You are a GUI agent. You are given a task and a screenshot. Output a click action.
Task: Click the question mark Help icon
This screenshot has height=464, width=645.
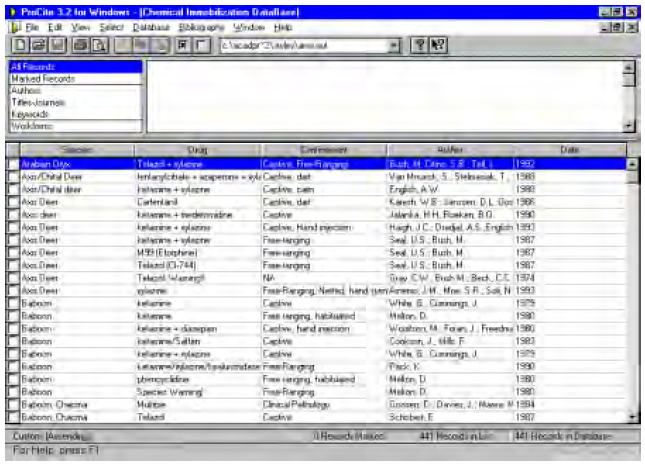pyautogui.click(x=419, y=45)
